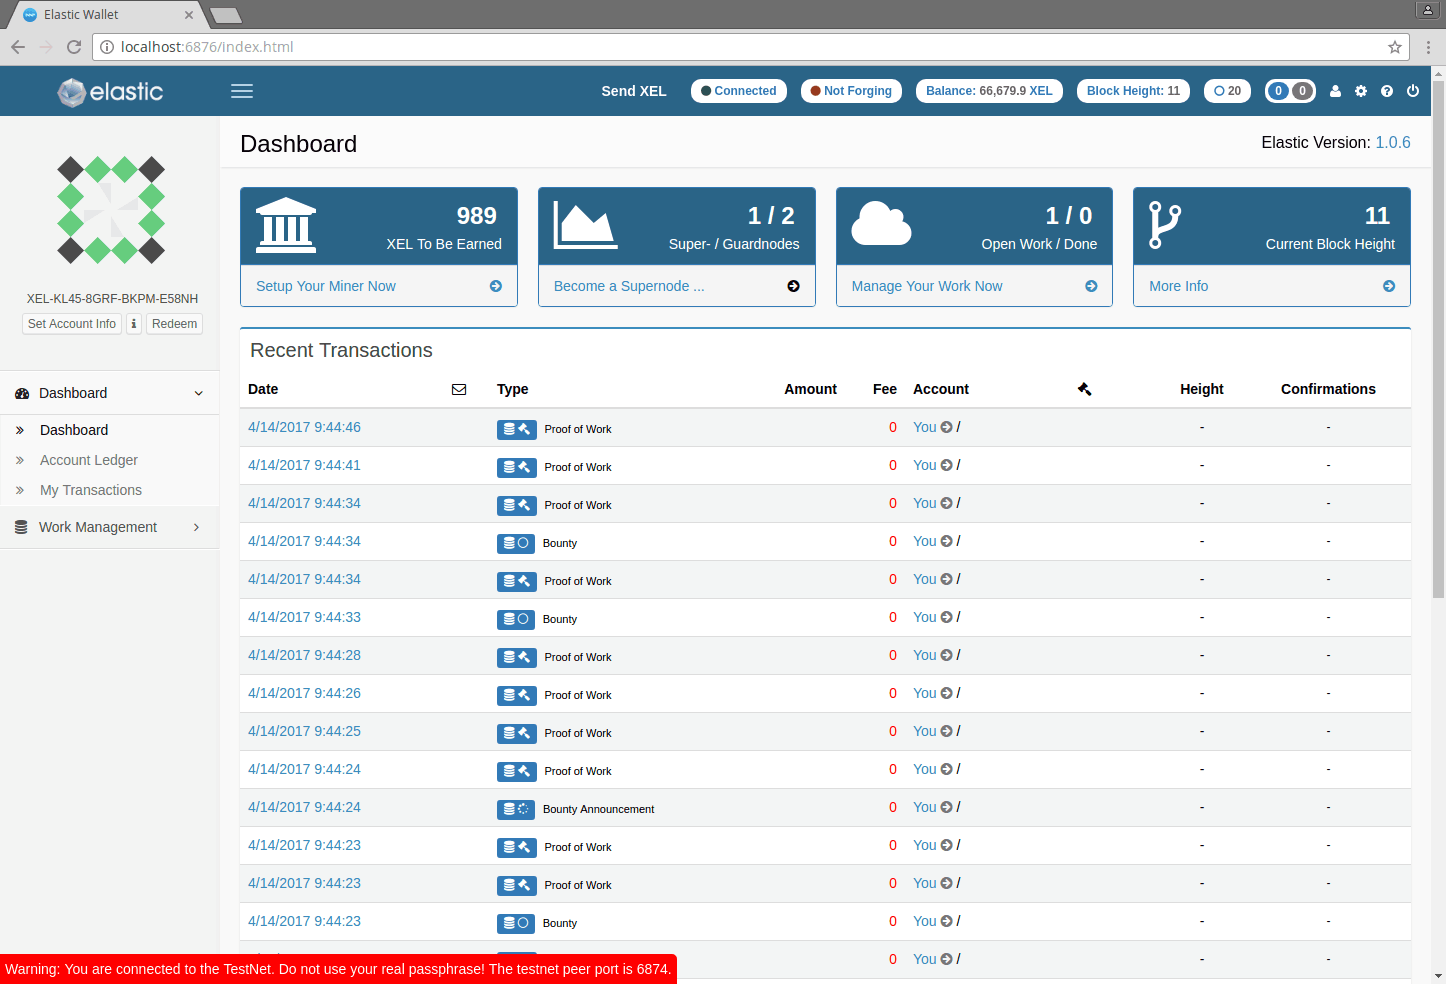This screenshot has height=984, width=1446.
Task: Expand the Work Management sidebar section
Action: (110, 527)
